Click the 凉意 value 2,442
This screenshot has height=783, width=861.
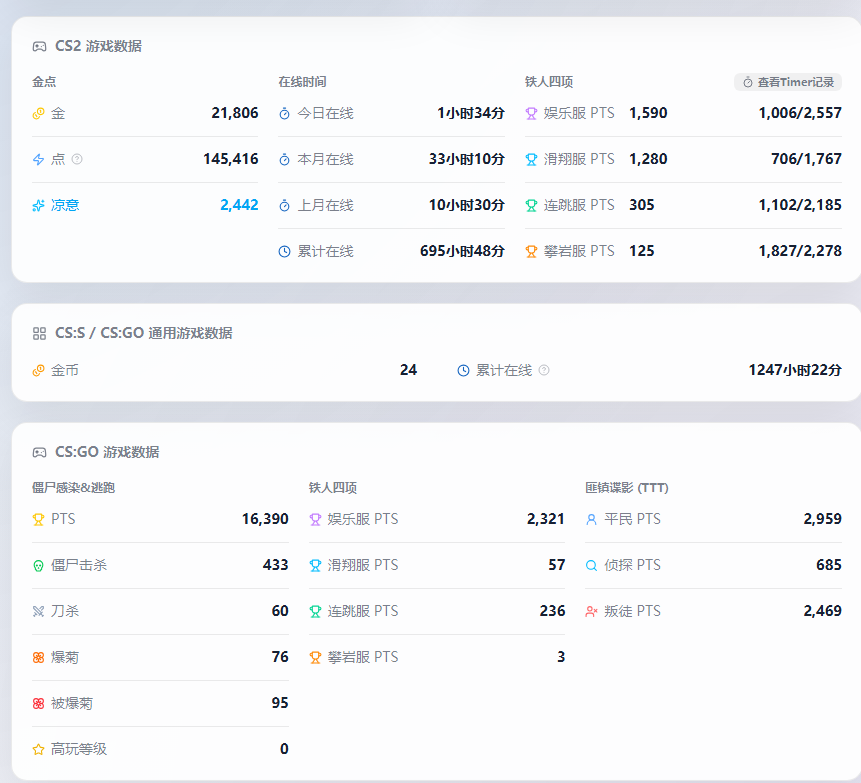tap(239, 205)
